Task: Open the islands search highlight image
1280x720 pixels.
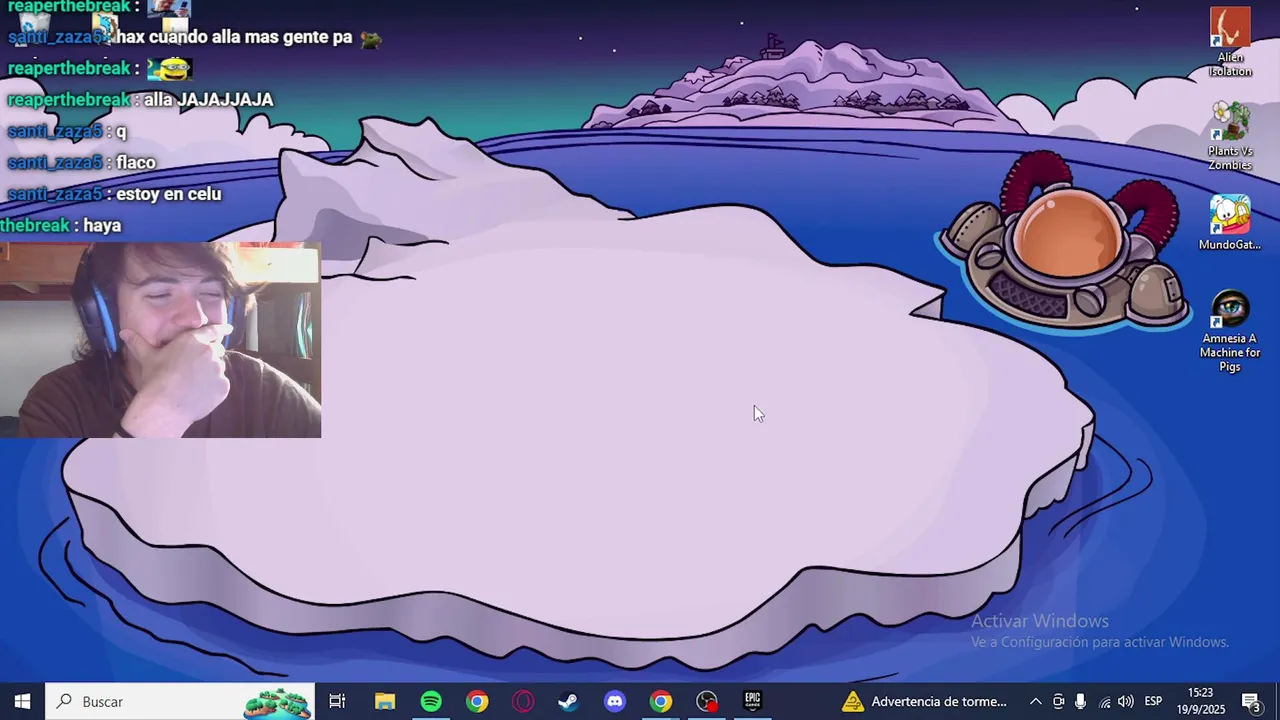Action: 277,702
